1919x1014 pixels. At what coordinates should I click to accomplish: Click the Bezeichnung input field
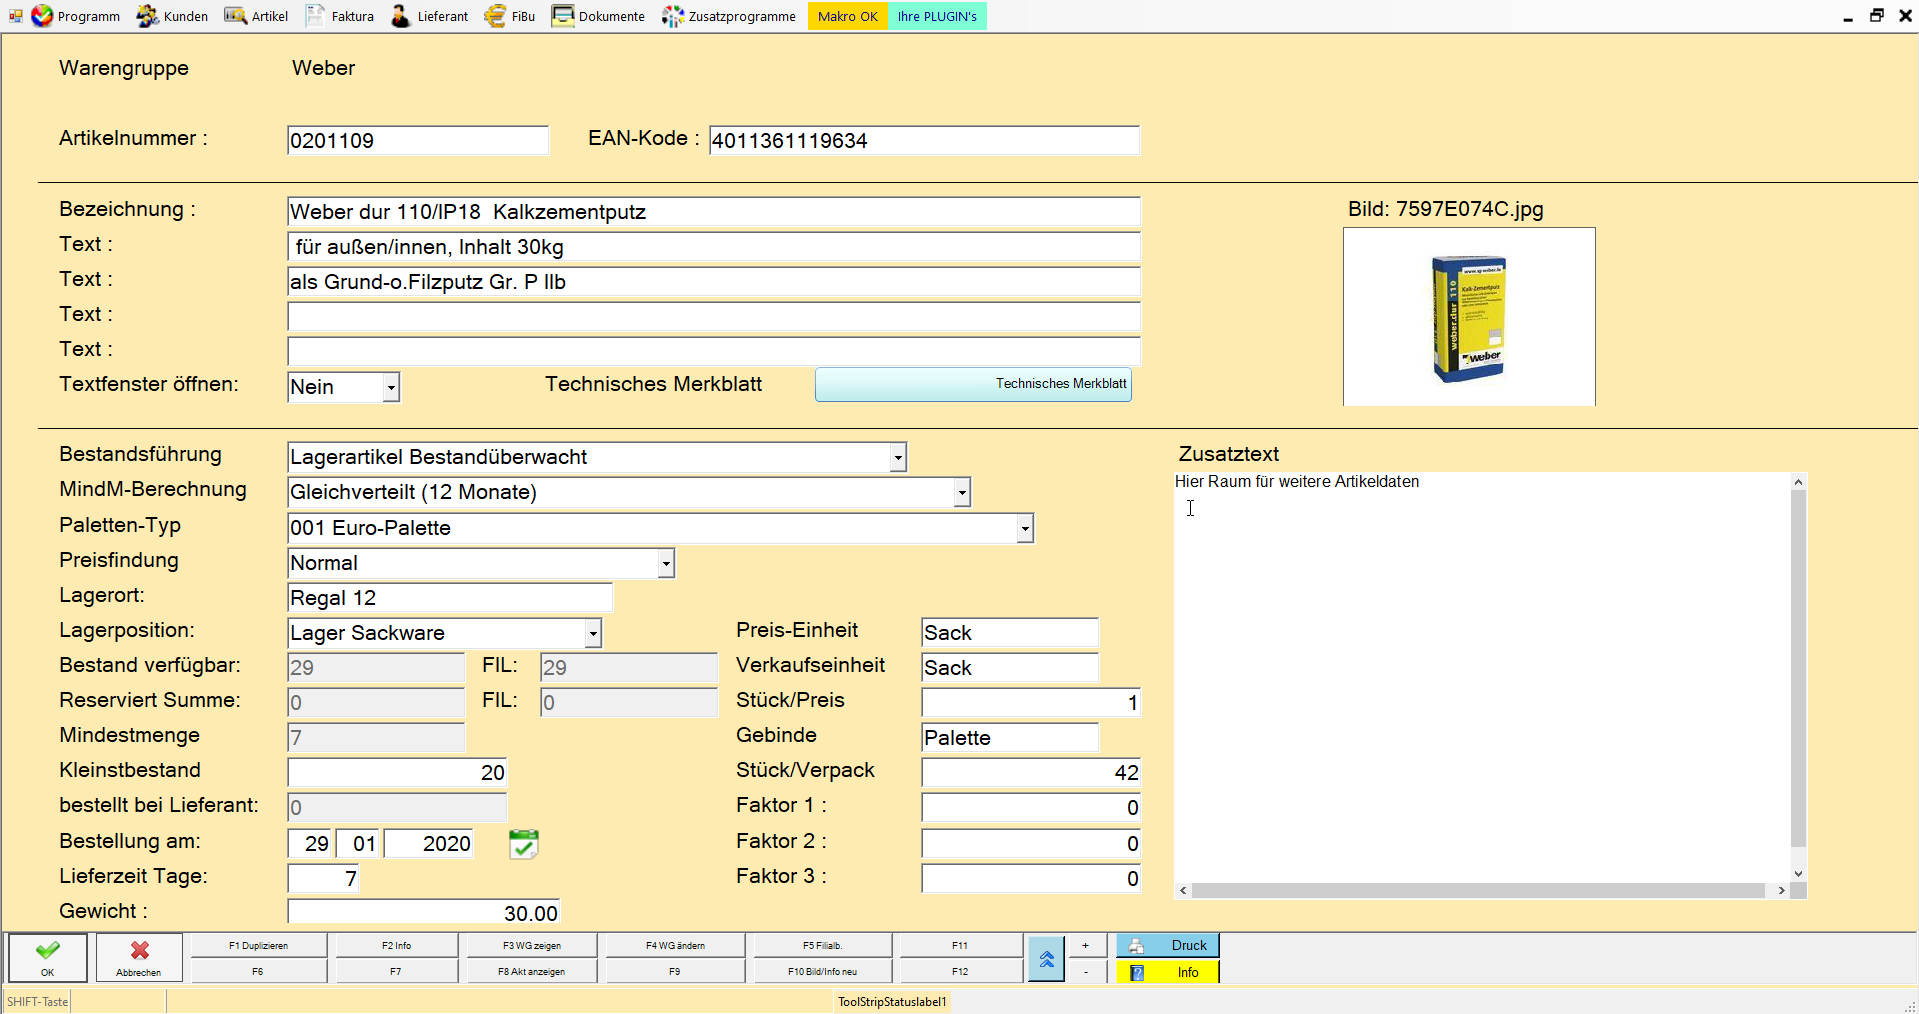[714, 212]
